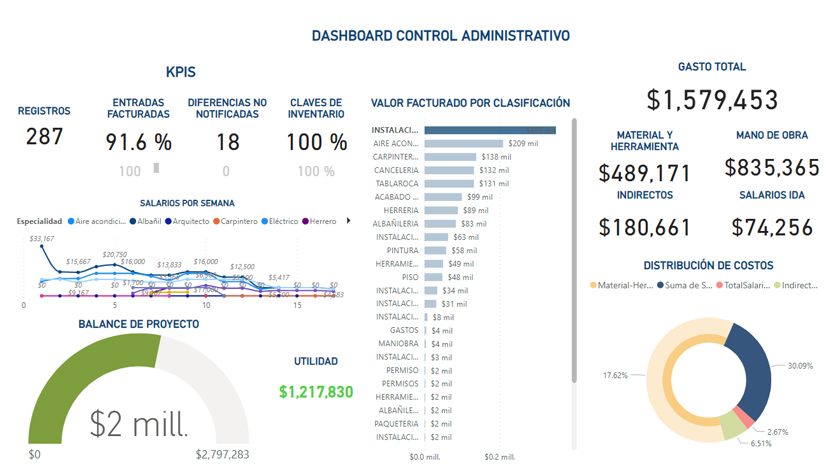Click the Aire acondicionado legend marker dot
This screenshot has height=467, width=834.
(x=70, y=221)
